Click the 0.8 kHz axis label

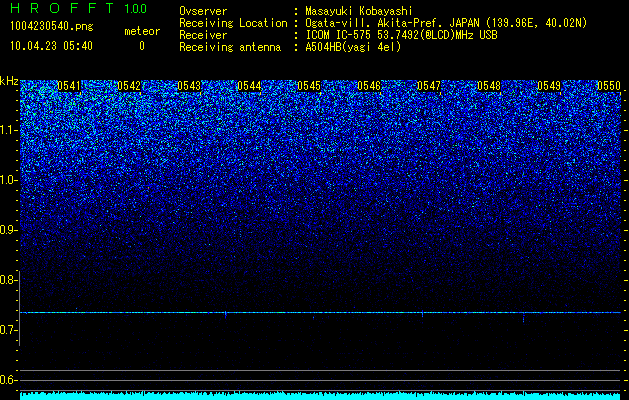coord(8,280)
